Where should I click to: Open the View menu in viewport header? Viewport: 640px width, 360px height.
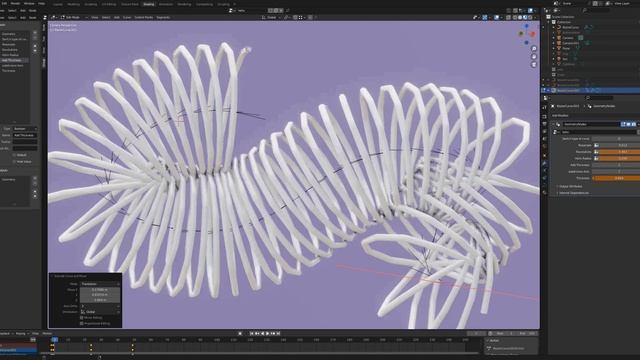pos(95,18)
